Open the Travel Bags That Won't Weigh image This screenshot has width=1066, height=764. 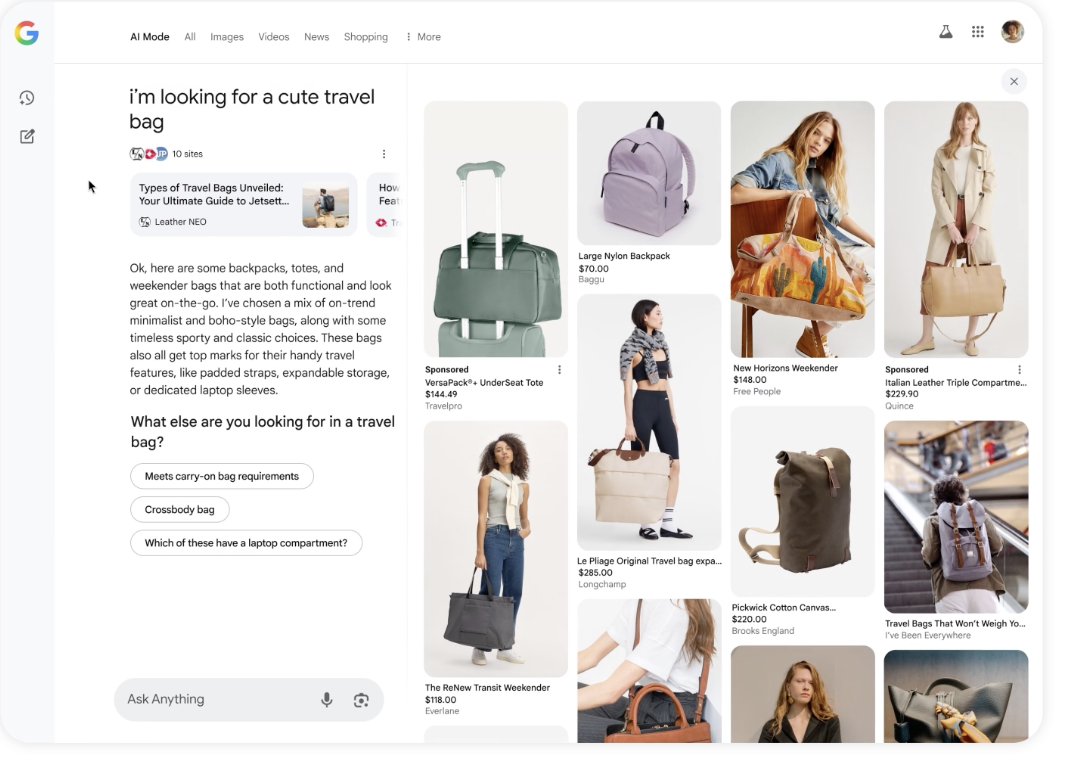point(956,517)
